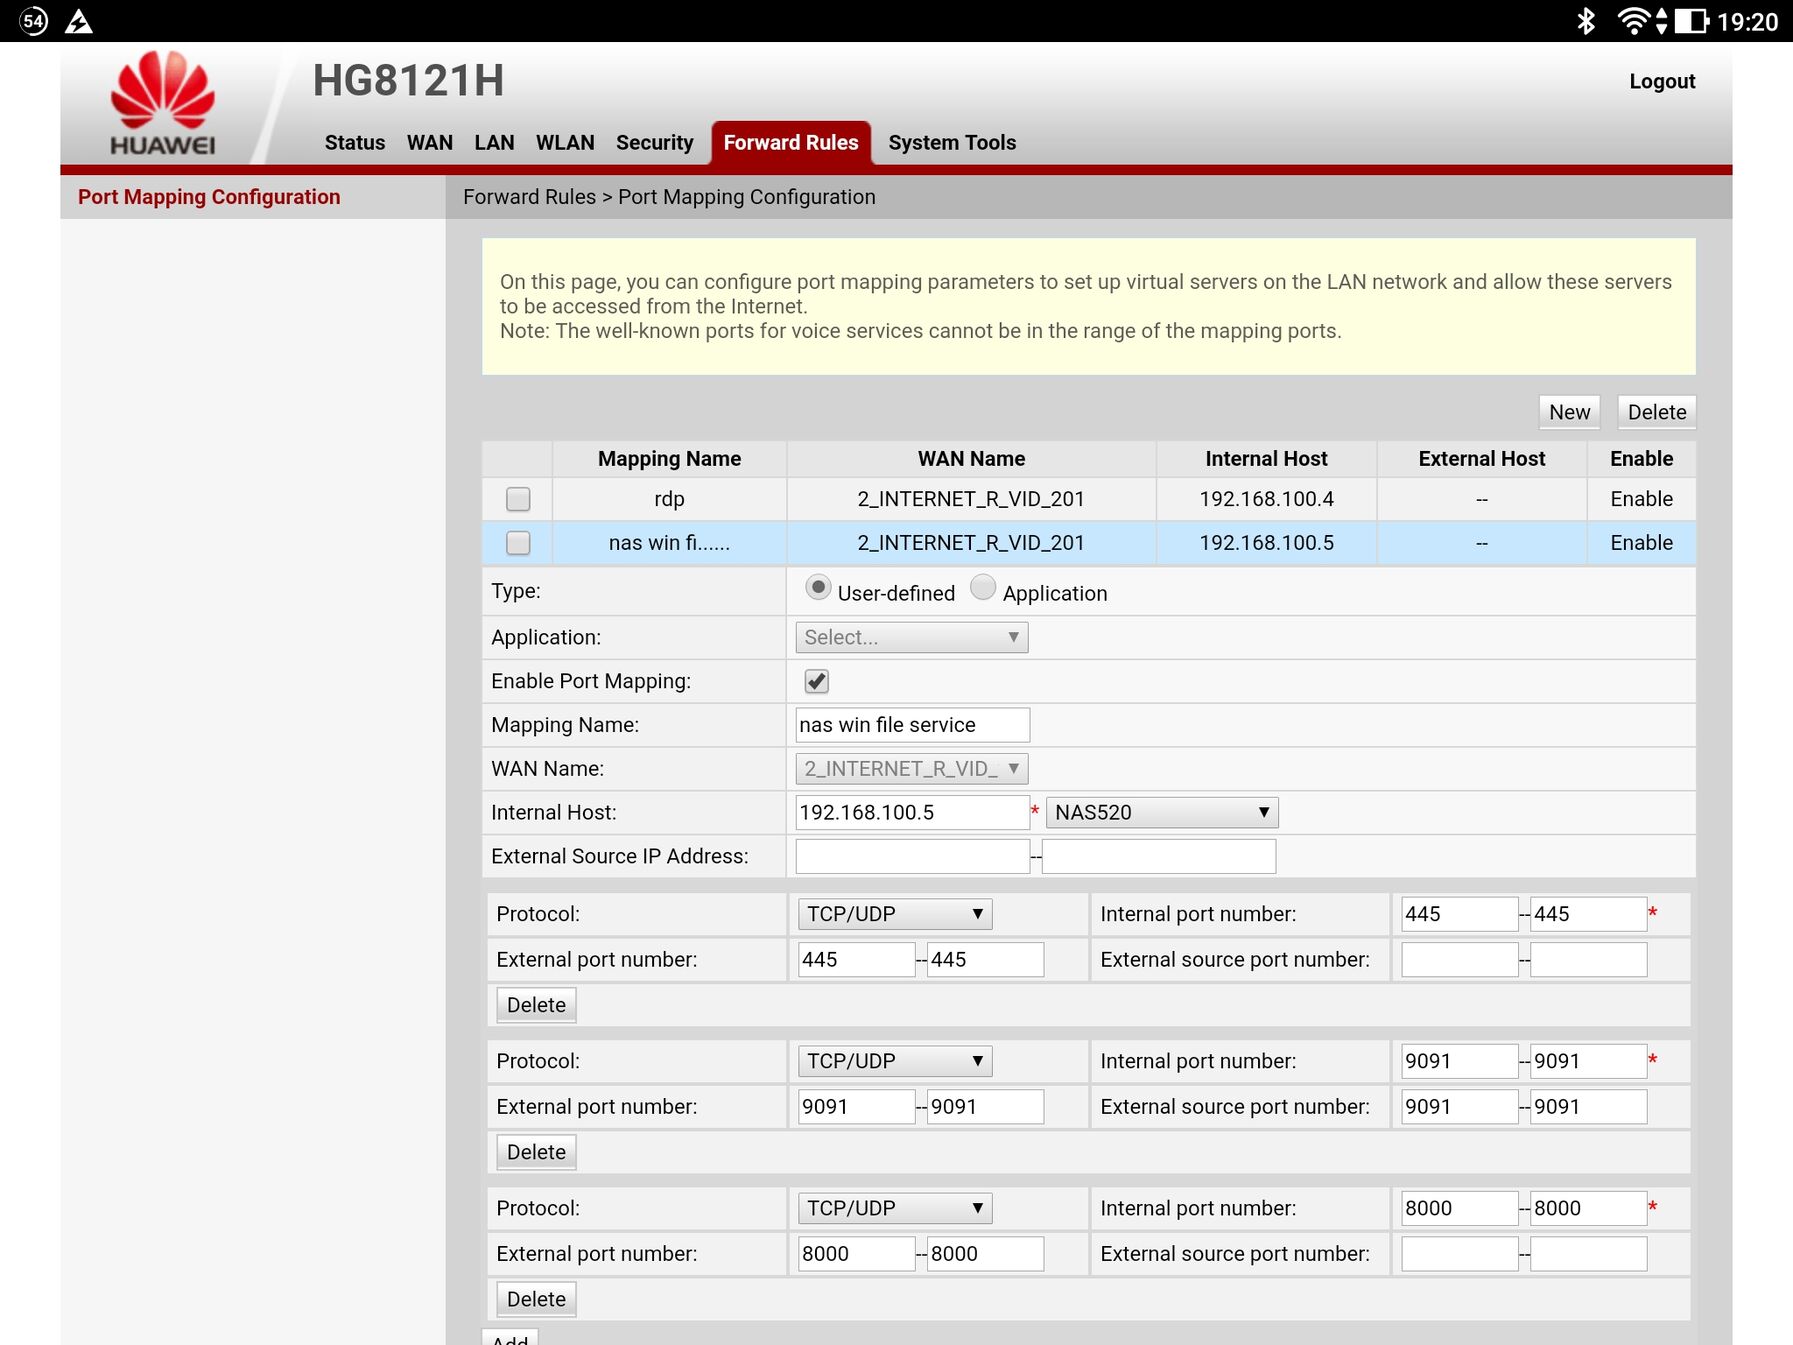Select the rdp mapping name cell

669,499
